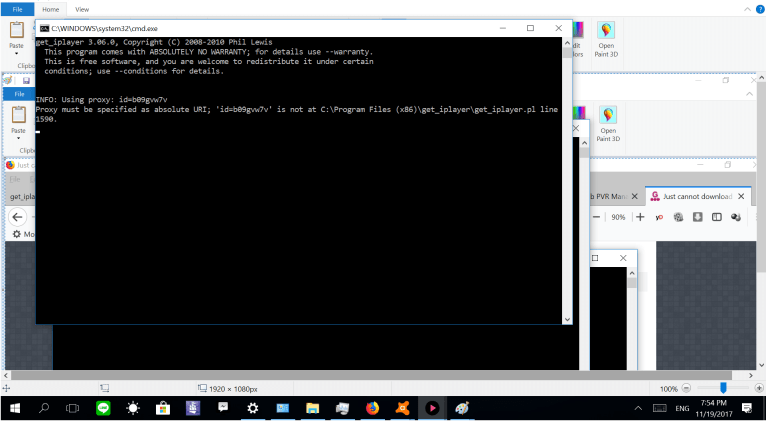Open Settings gear icon on the taskbar

coord(253,408)
